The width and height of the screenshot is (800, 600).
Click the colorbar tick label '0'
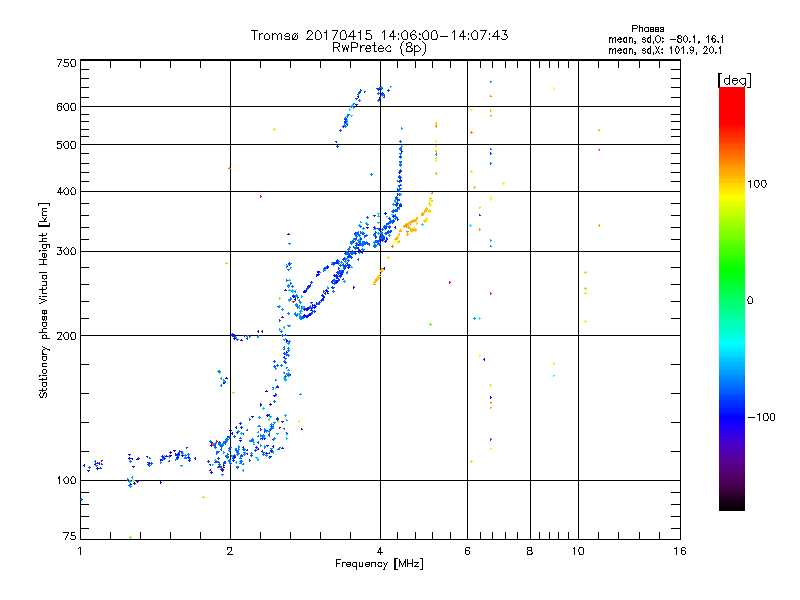(750, 301)
